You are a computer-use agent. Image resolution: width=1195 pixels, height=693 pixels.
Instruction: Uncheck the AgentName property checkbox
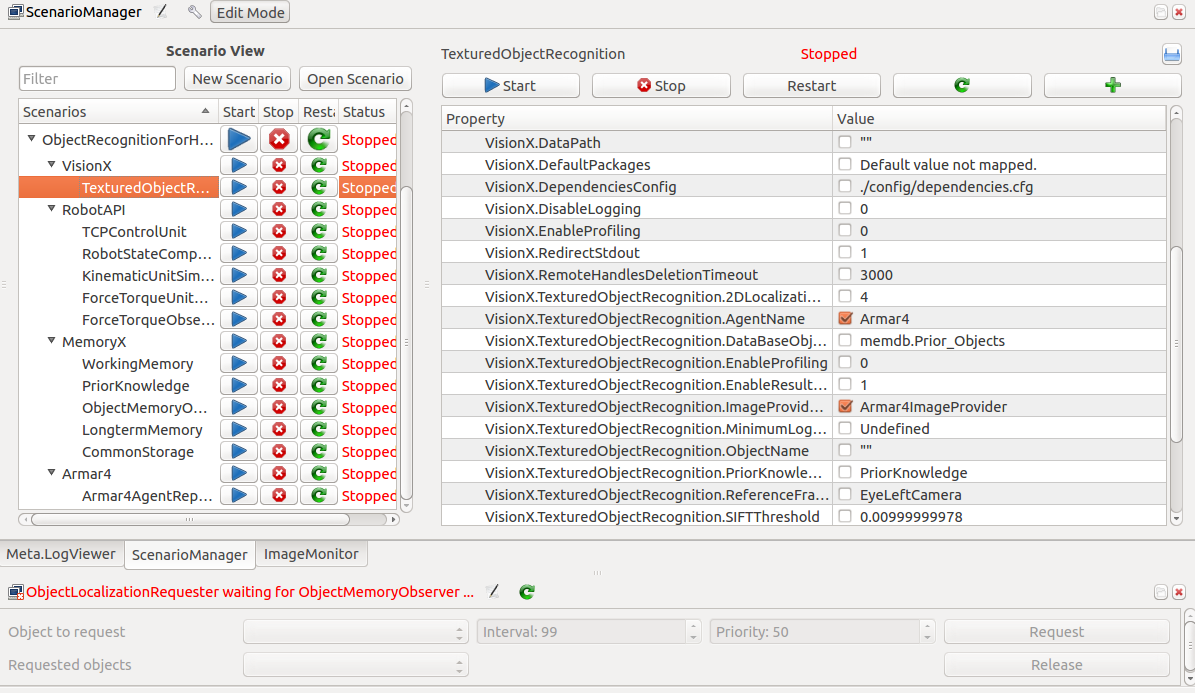pos(844,318)
